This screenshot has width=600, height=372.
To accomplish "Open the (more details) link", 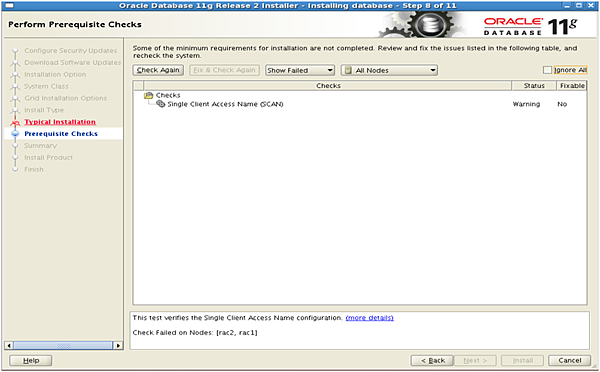I will 369,318.
